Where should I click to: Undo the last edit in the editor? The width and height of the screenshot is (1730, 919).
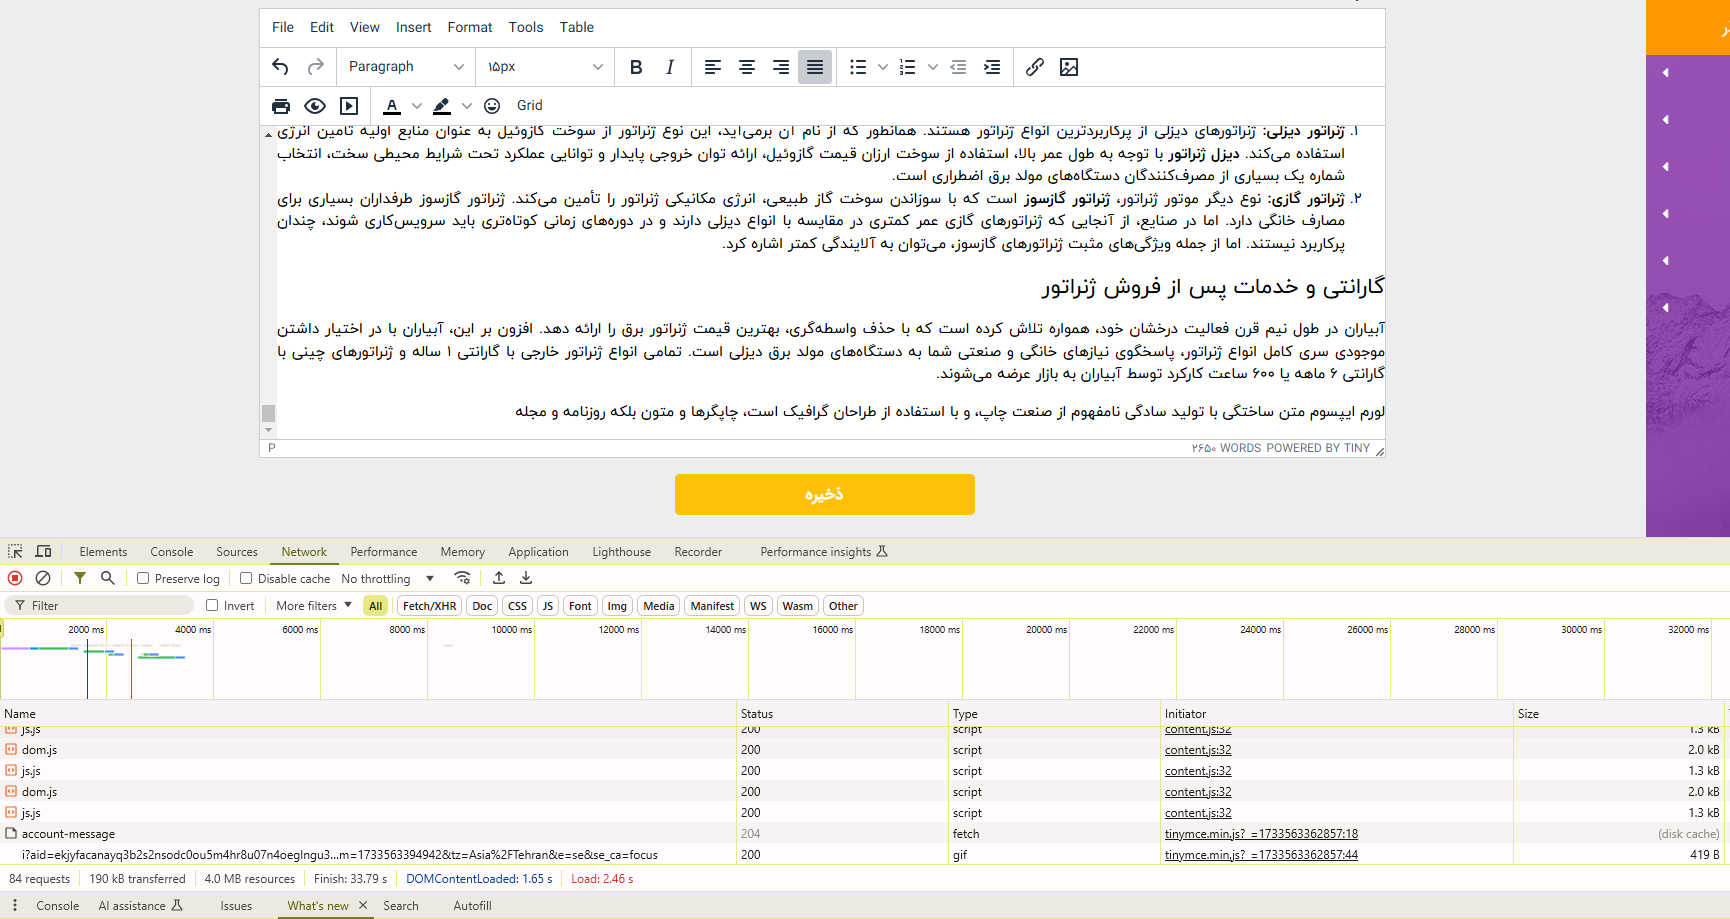click(x=280, y=67)
